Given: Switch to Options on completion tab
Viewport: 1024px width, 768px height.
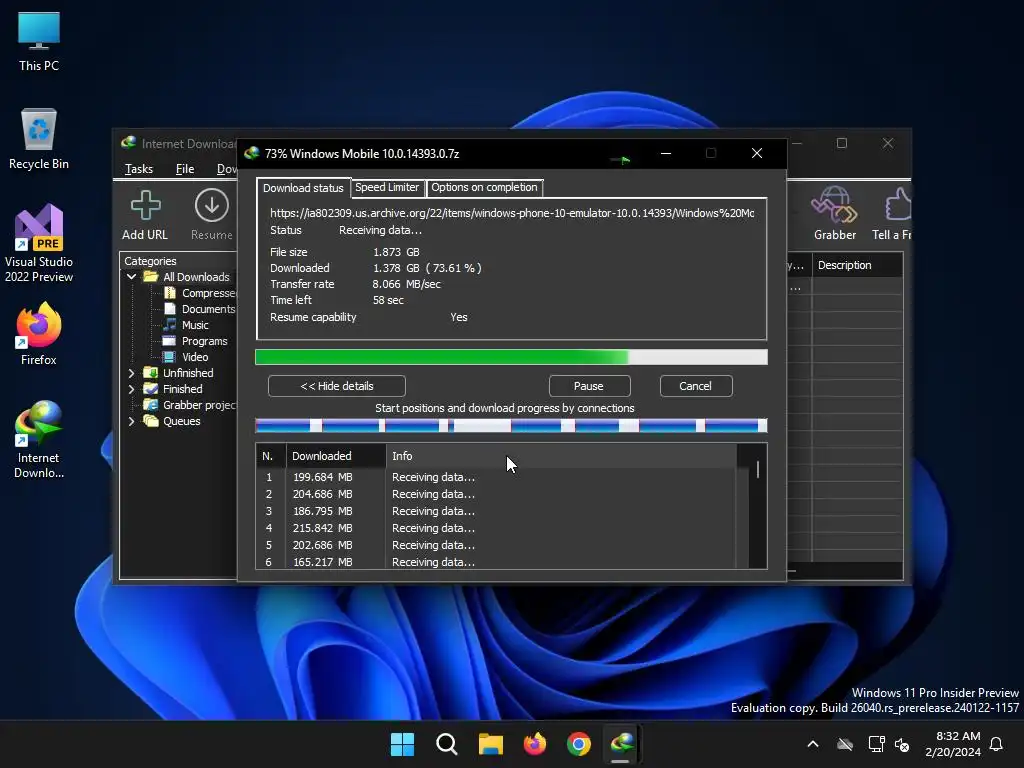Looking at the screenshot, I should [x=484, y=187].
